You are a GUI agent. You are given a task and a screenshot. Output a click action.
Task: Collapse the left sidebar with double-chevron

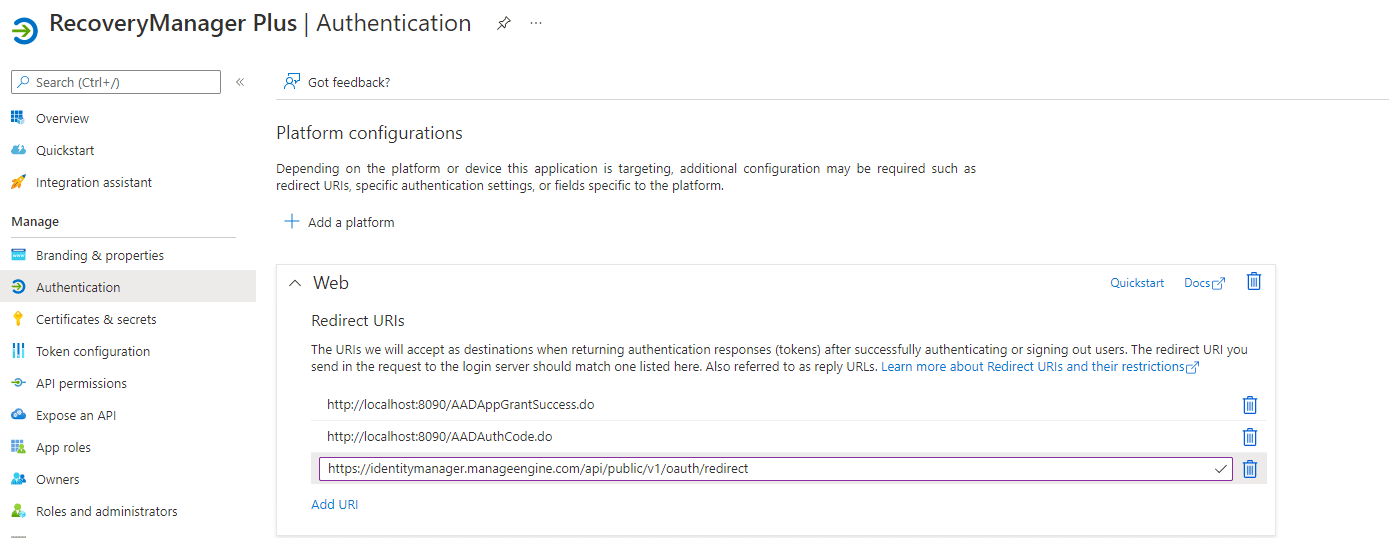tap(240, 82)
